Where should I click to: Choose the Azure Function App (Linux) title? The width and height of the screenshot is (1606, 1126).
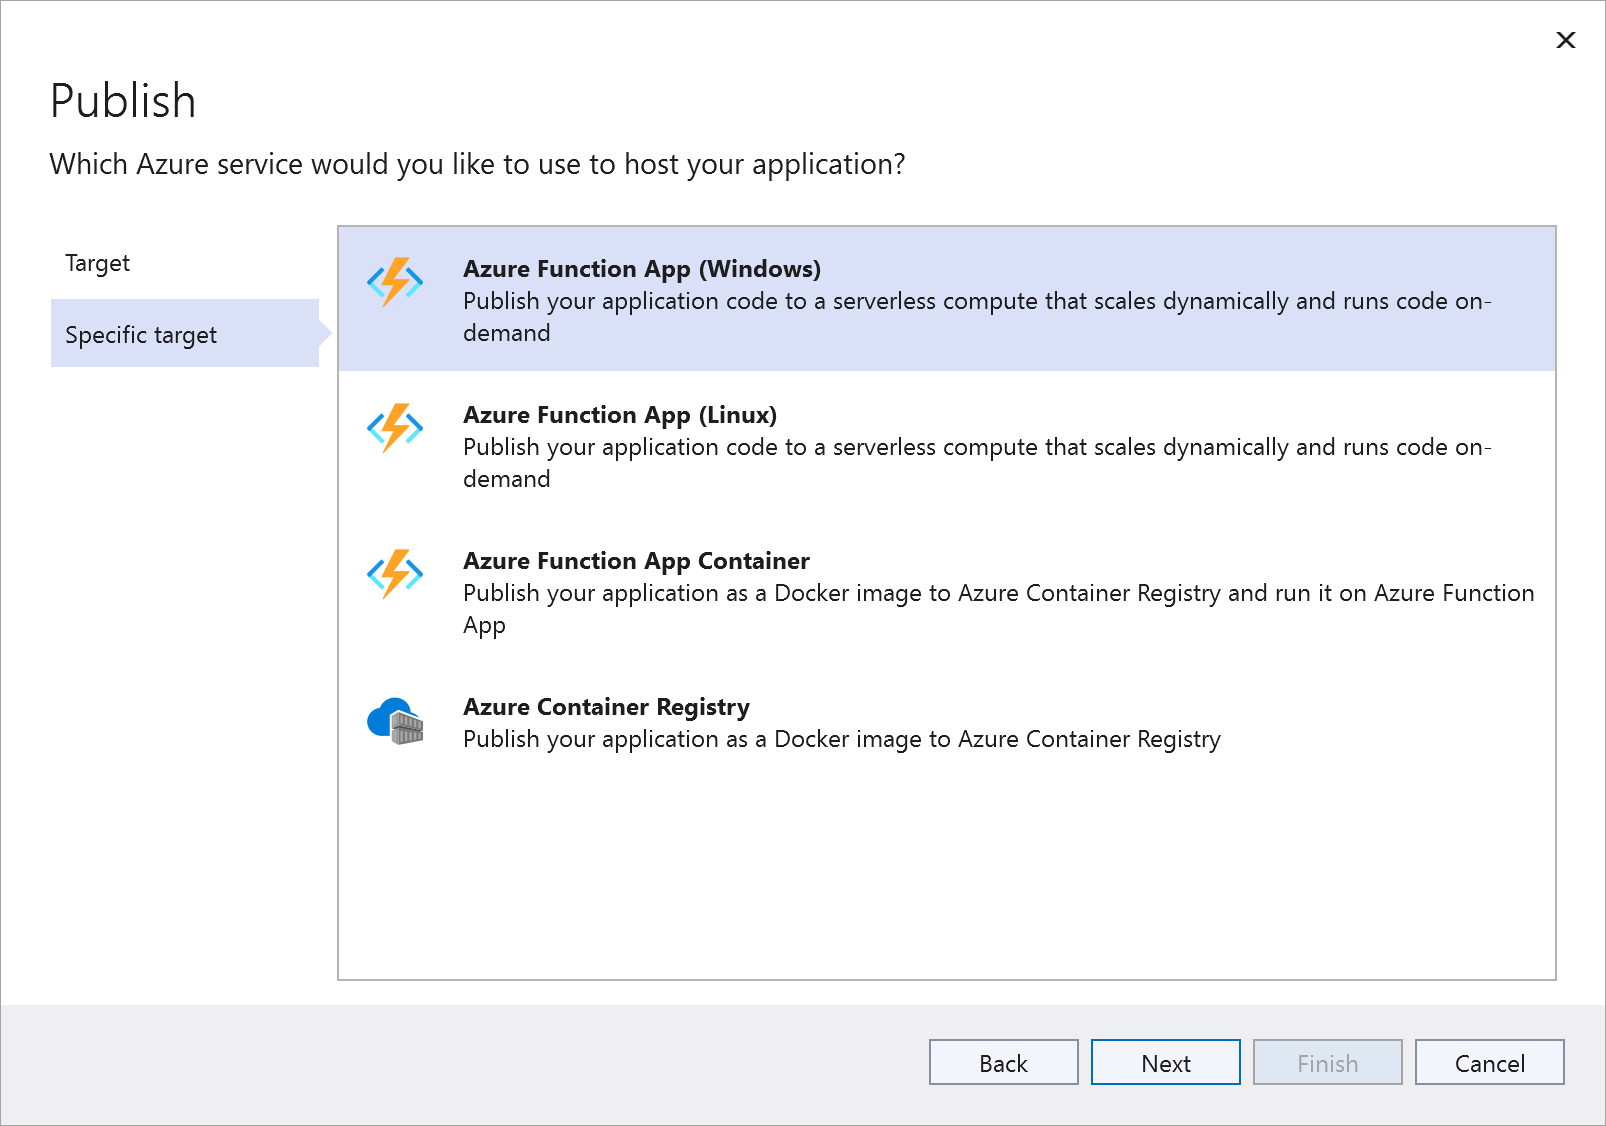point(620,415)
